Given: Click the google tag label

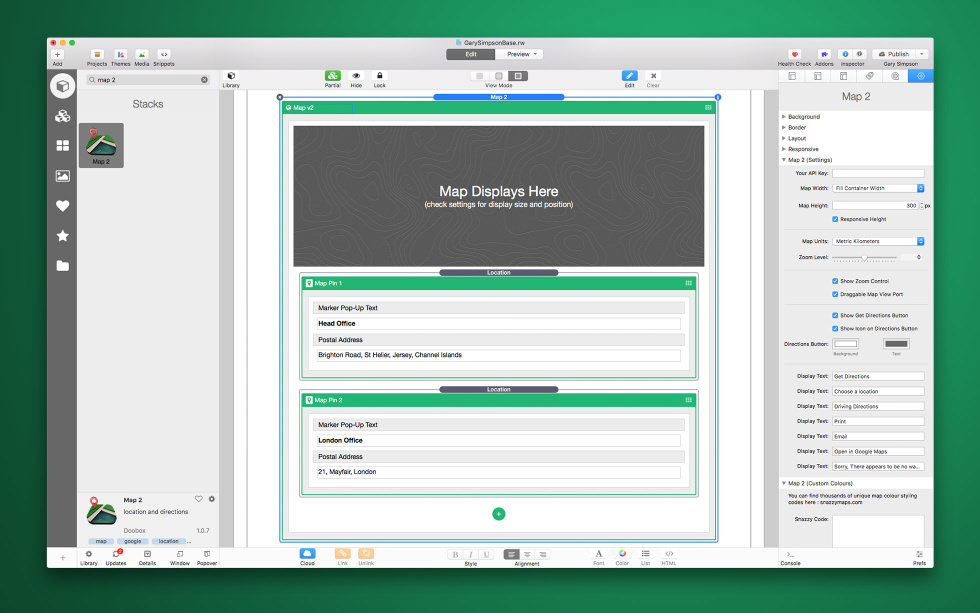Looking at the screenshot, I should [132, 541].
